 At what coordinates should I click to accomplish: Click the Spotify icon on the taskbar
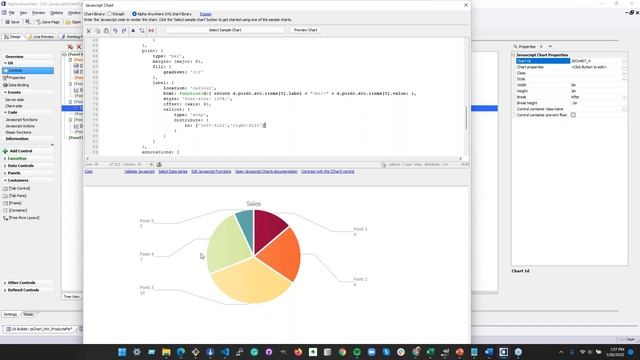pos(357,352)
